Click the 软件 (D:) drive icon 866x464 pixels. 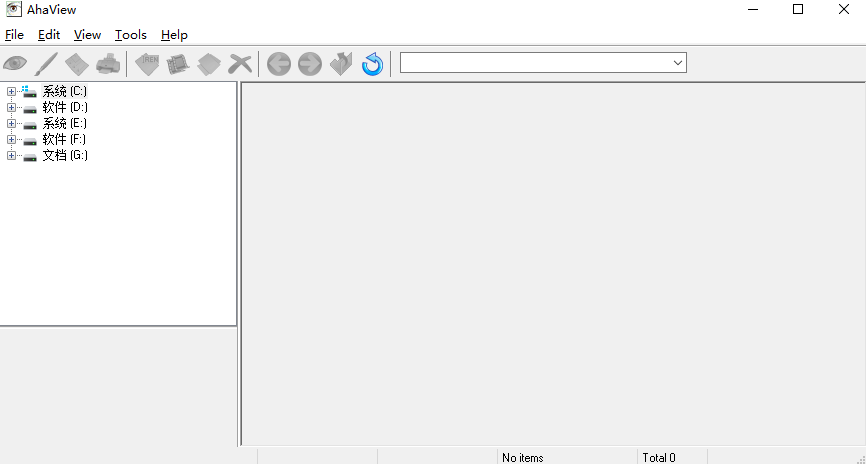point(30,108)
